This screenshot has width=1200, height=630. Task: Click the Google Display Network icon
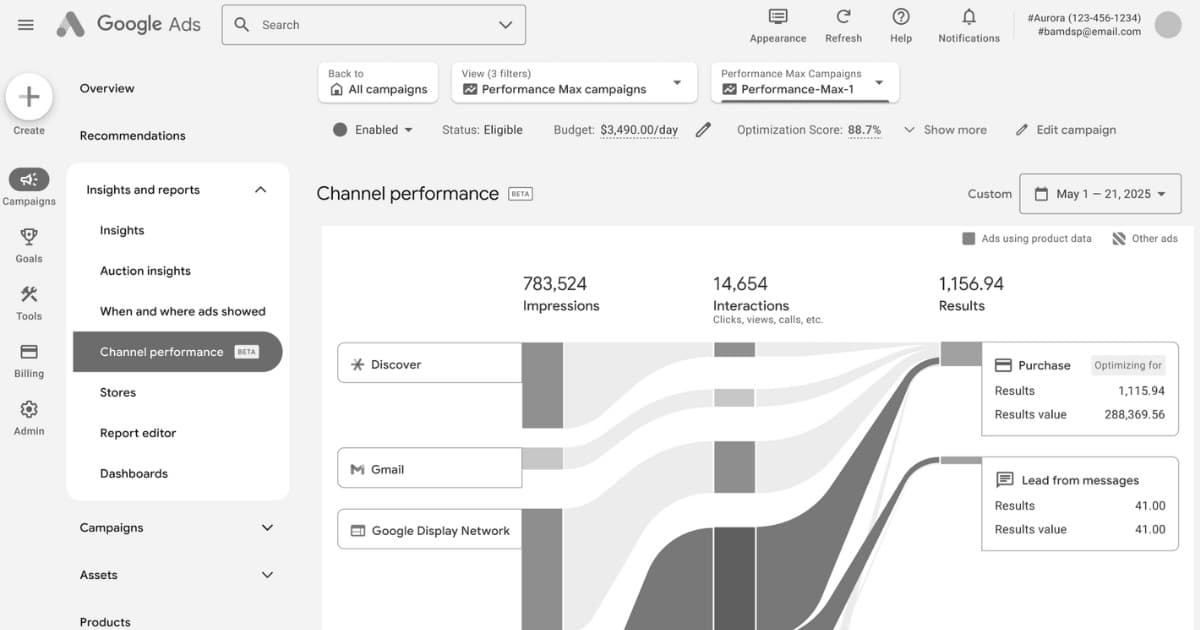click(x=357, y=531)
